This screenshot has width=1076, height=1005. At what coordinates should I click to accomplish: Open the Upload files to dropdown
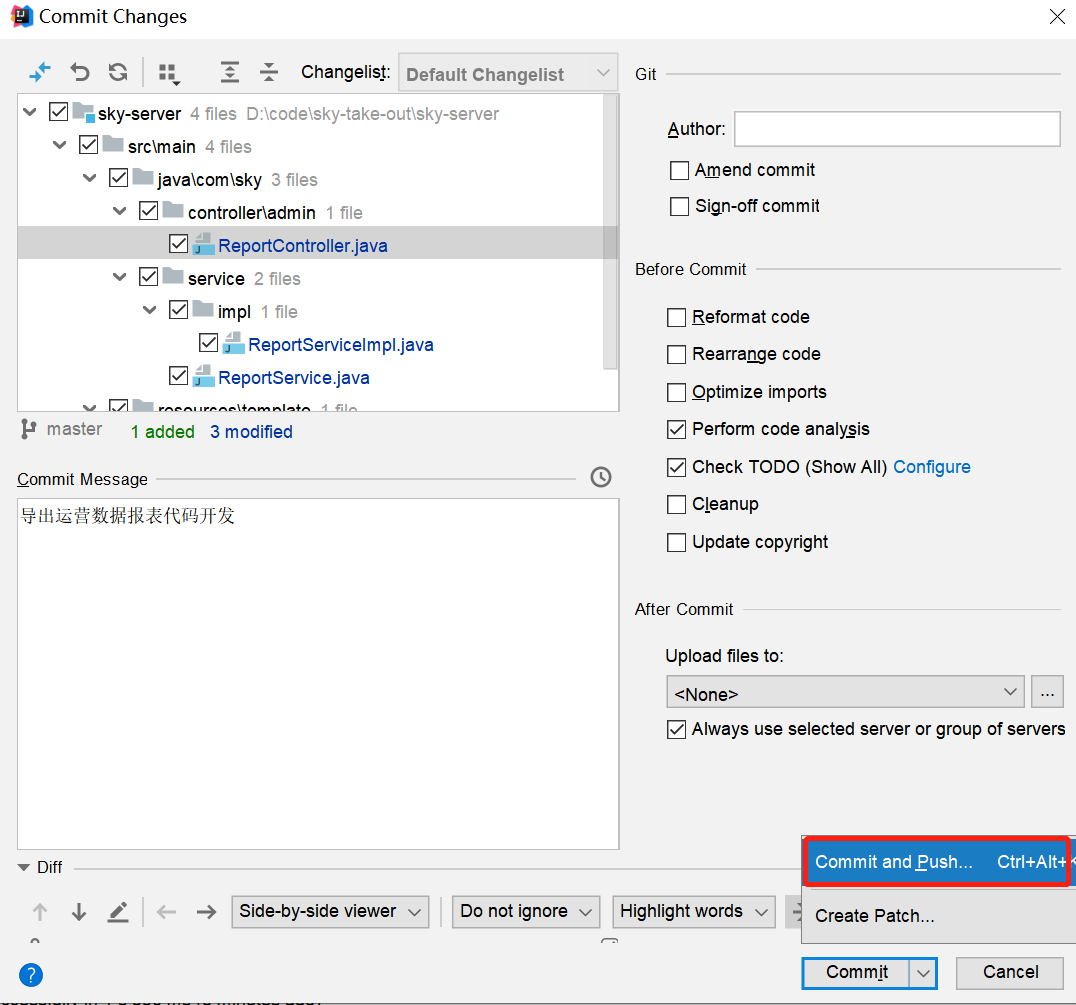coord(845,693)
